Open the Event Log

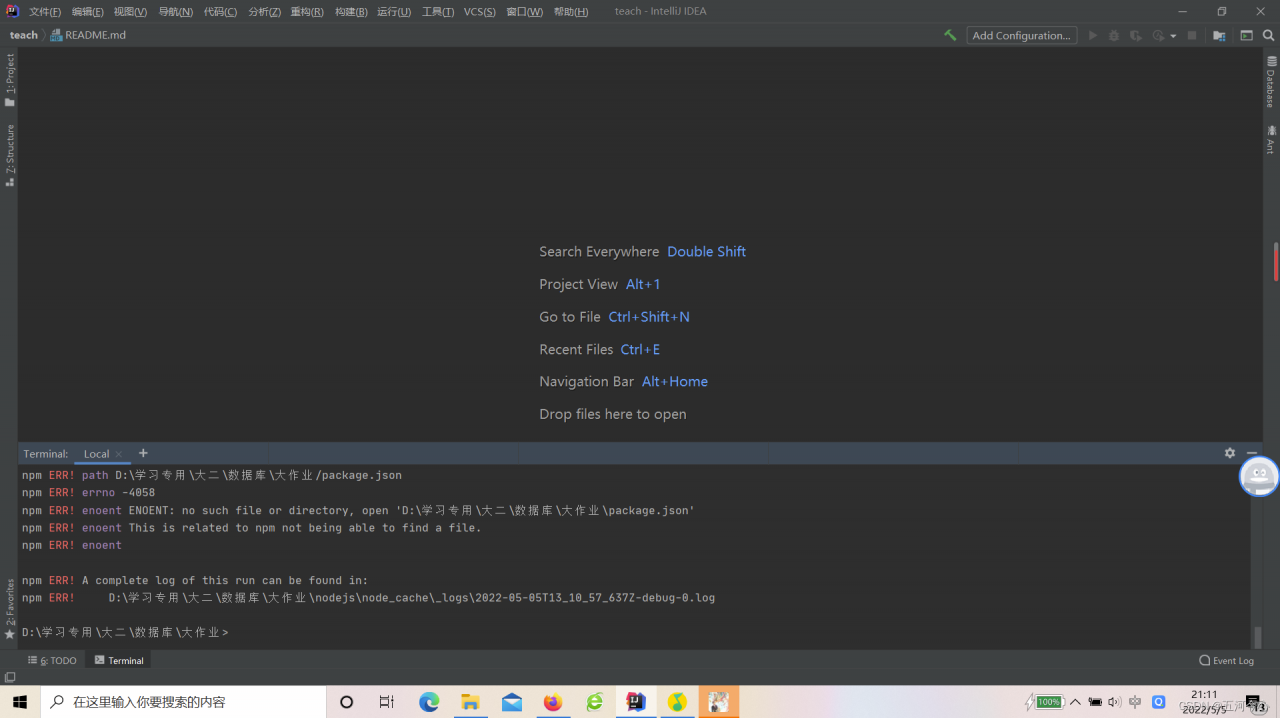pos(1226,660)
